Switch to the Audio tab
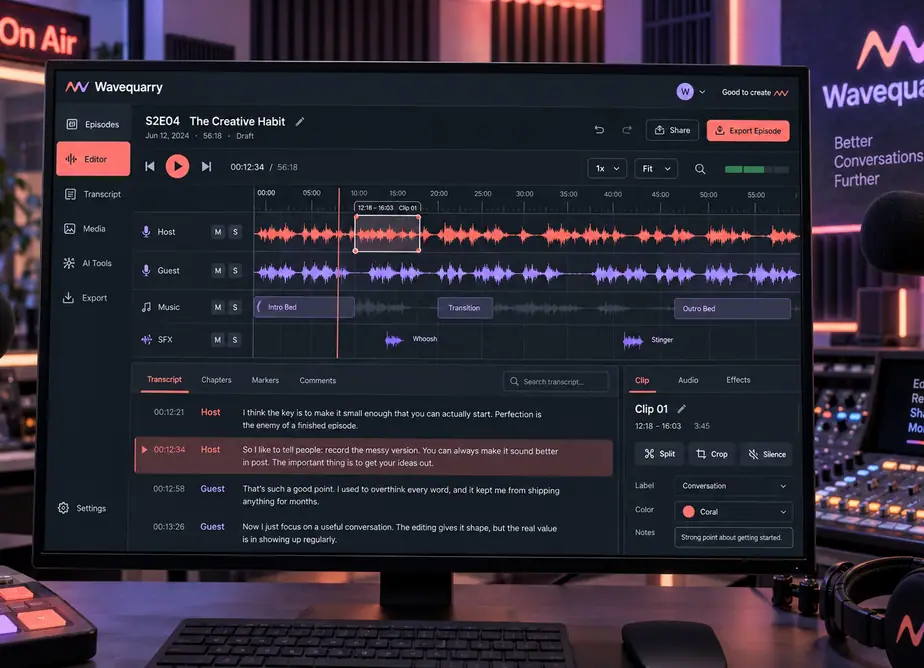The width and height of the screenshot is (924, 668). (x=688, y=380)
